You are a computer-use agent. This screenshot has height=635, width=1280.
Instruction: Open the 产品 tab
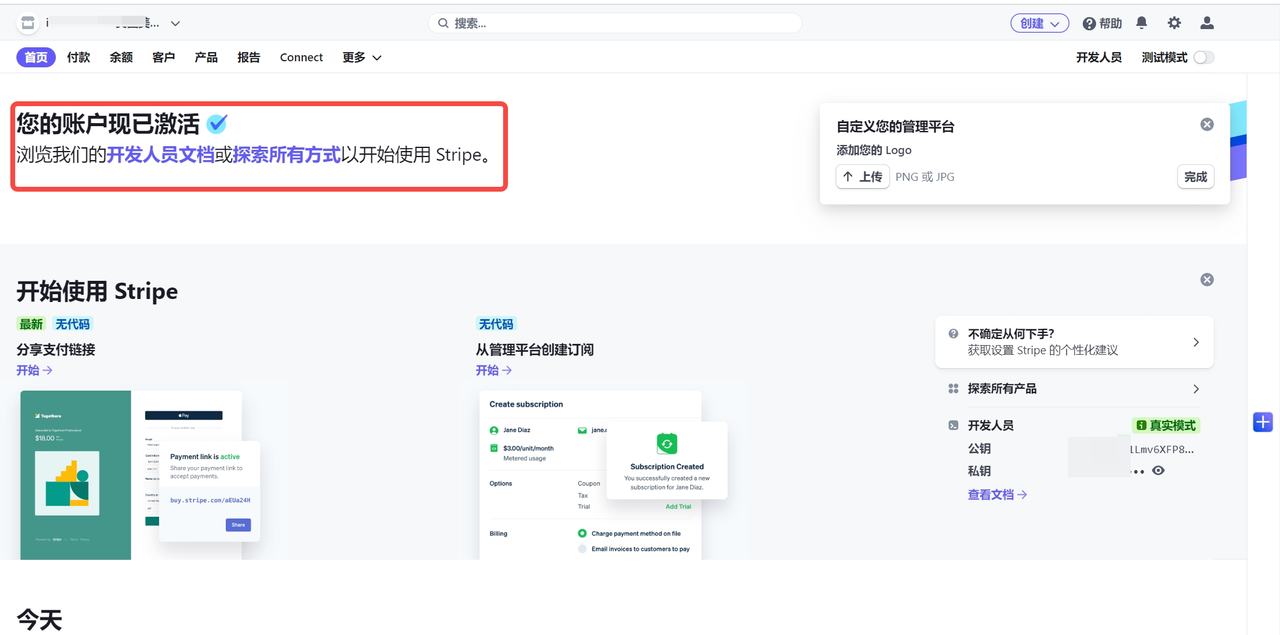[x=206, y=57]
